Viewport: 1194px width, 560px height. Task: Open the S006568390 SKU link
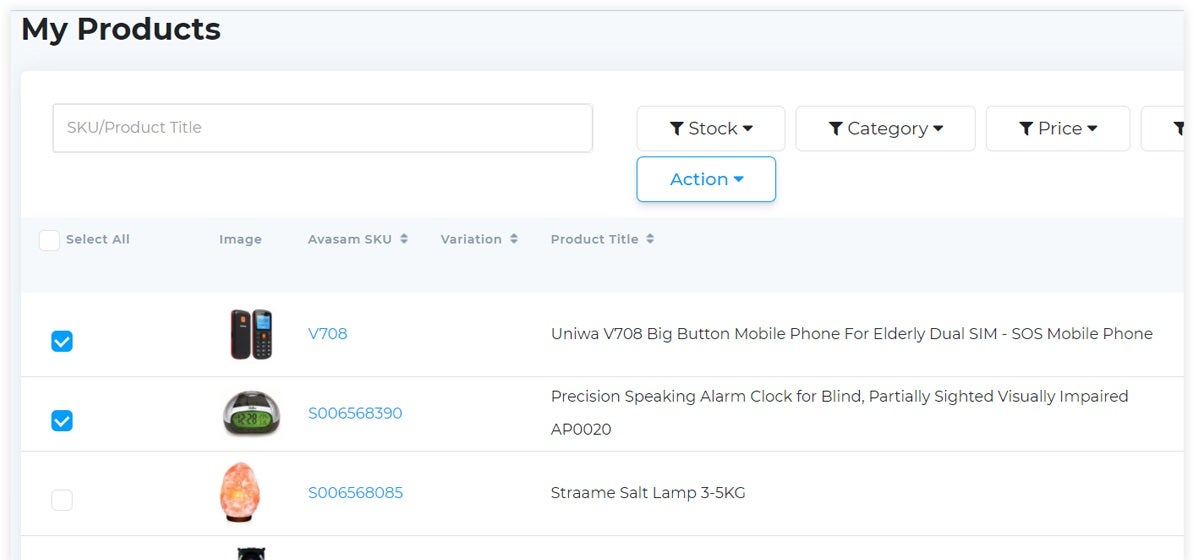(x=355, y=413)
